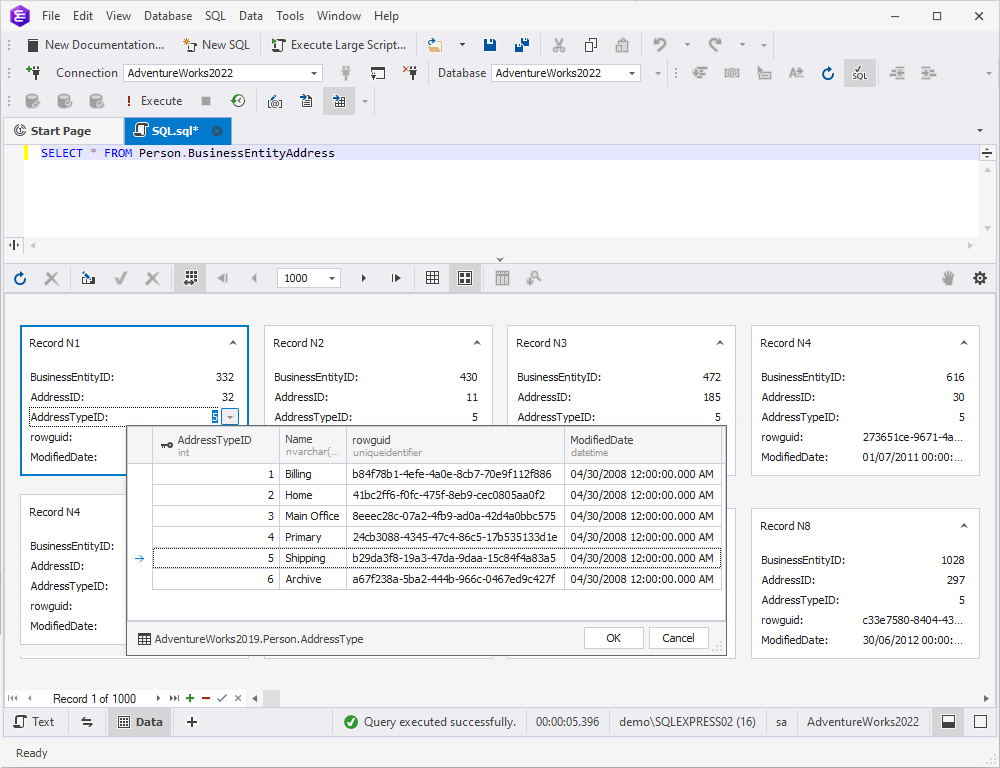Switch to card view layout
The image size is (1000, 768).
[465, 278]
